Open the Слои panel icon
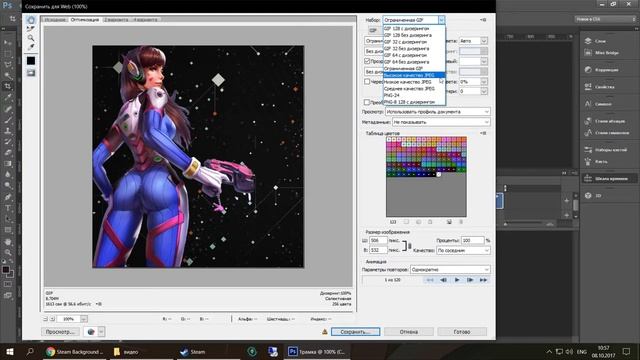The height and width of the screenshot is (360, 640). click(x=588, y=41)
